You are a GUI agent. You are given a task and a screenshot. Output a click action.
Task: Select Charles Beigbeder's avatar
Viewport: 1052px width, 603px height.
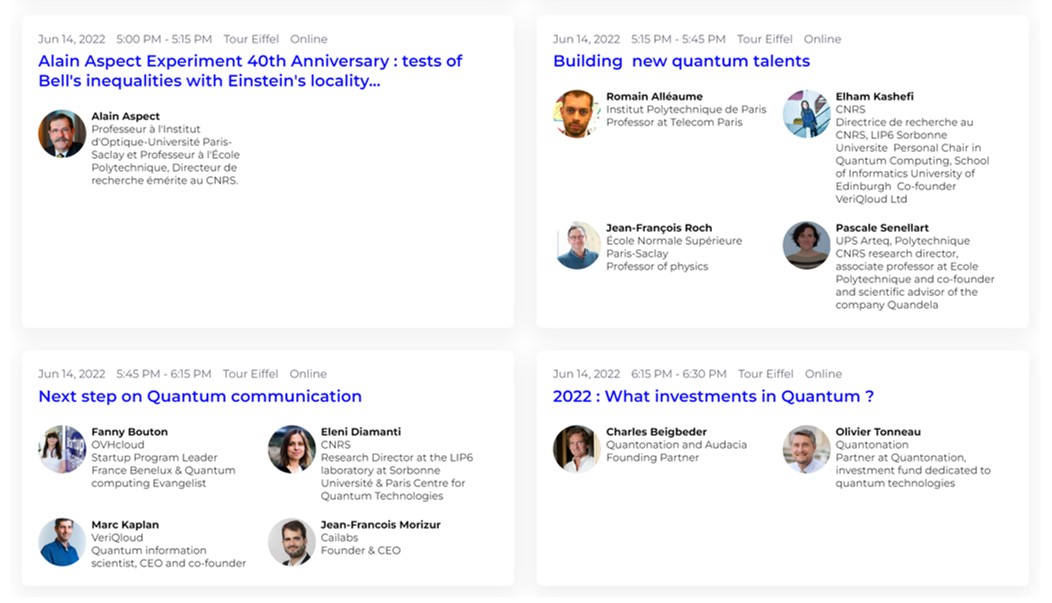576,449
